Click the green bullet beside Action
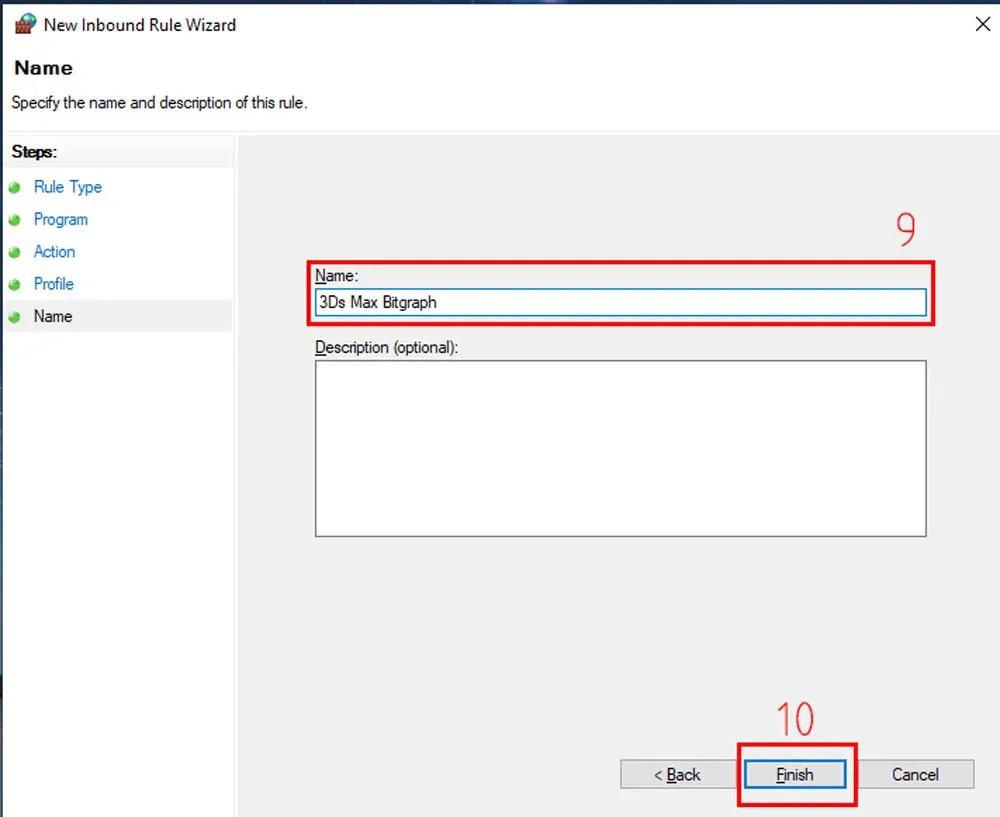The width and height of the screenshot is (1000, 817). tap(15, 252)
